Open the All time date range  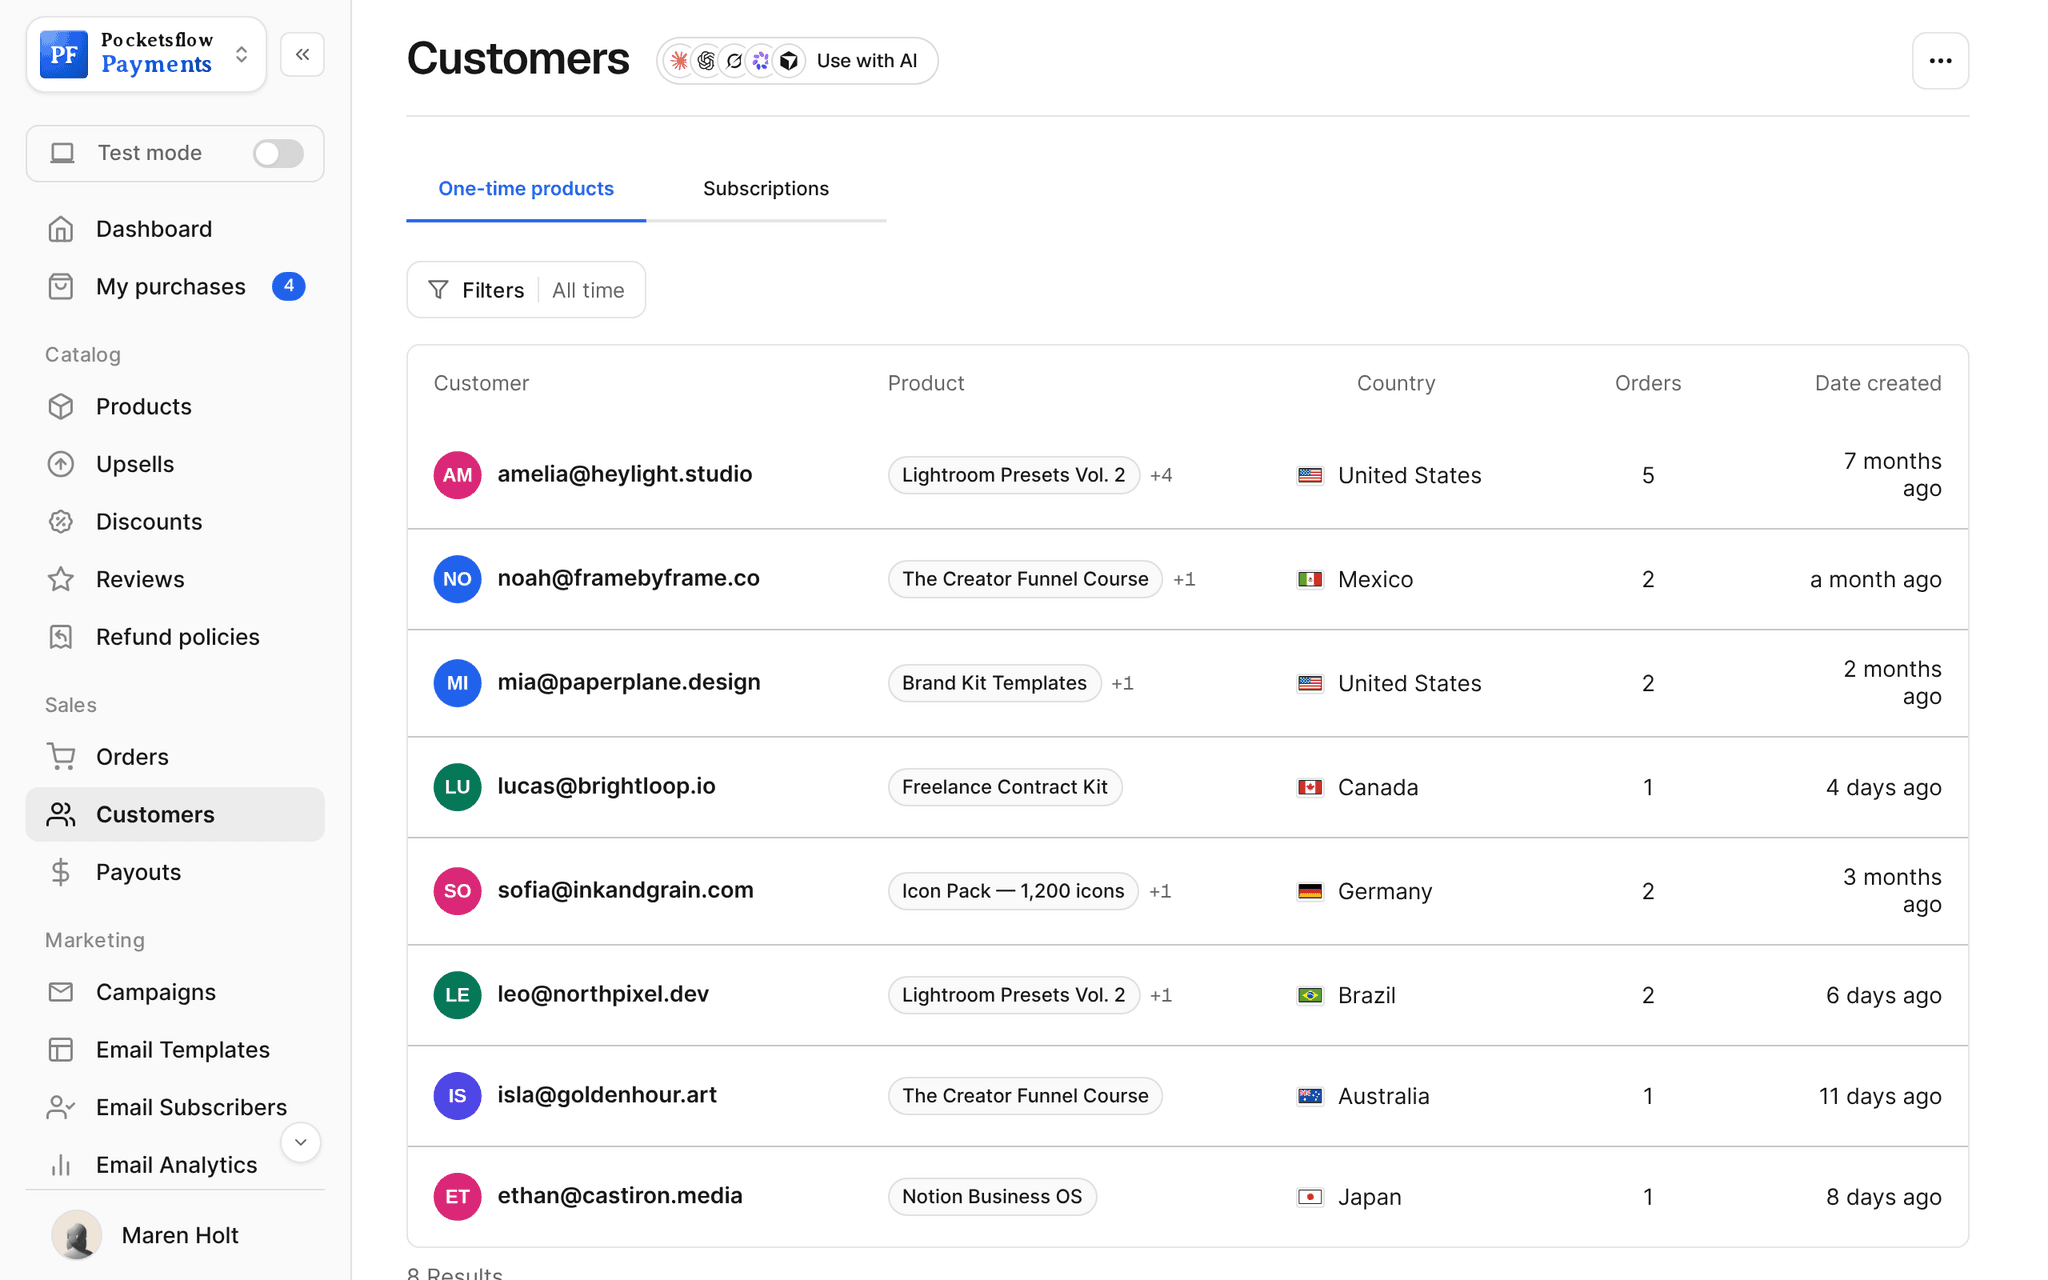[588, 290]
